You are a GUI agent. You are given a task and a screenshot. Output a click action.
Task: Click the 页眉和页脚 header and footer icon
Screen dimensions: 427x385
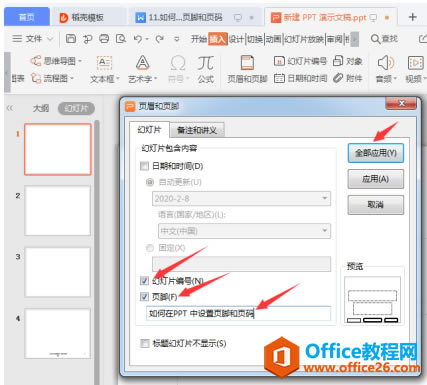click(247, 63)
